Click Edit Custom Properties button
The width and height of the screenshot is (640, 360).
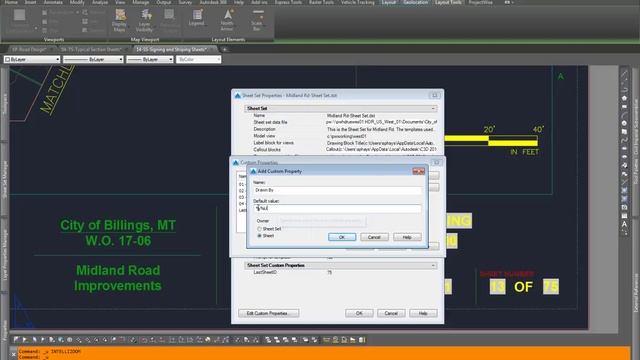point(269,313)
